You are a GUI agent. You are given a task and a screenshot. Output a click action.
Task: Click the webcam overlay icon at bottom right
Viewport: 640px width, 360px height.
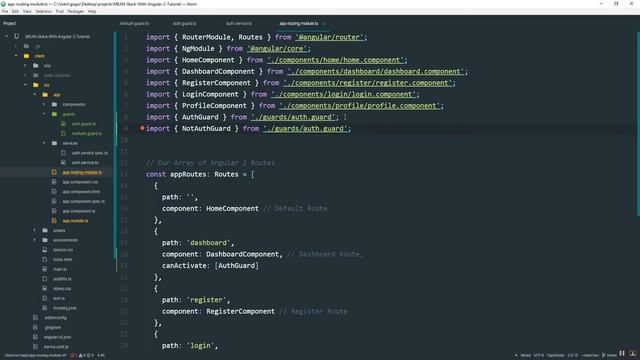pyautogui.click(x=633, y=353)
